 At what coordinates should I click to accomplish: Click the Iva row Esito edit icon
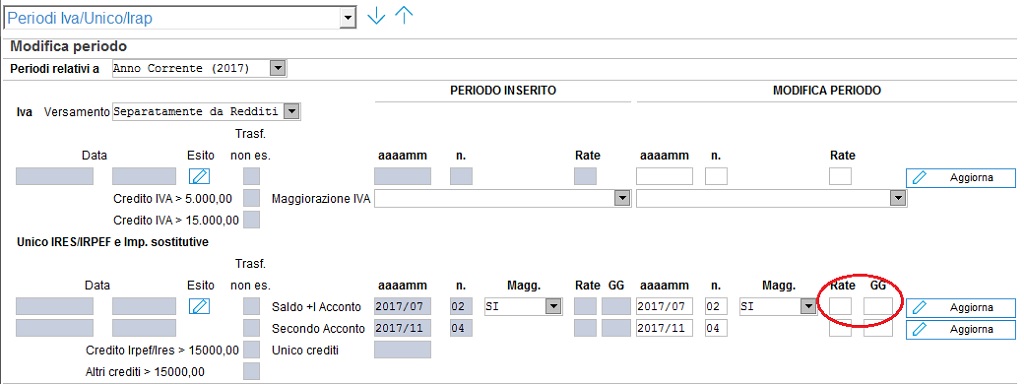coord(200,176)
